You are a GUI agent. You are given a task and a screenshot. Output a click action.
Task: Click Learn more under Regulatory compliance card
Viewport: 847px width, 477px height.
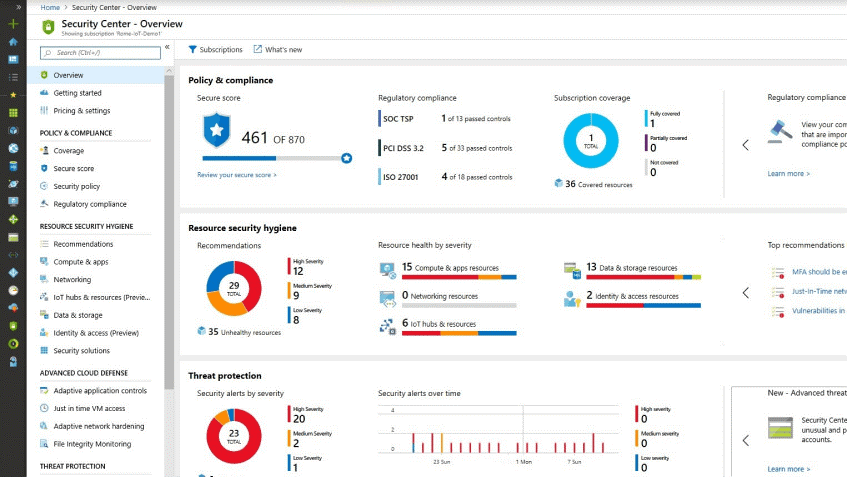788,174
